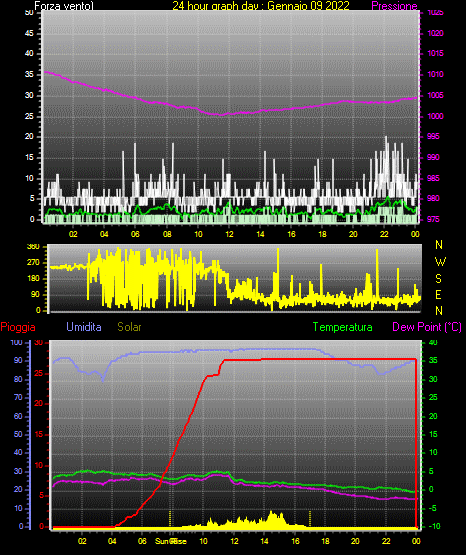Image resolution: width=466 pixels, height=555 pixels.
Task: Click pressure axis value "980"
Action: pyautogui.click(x=433, y=199)
